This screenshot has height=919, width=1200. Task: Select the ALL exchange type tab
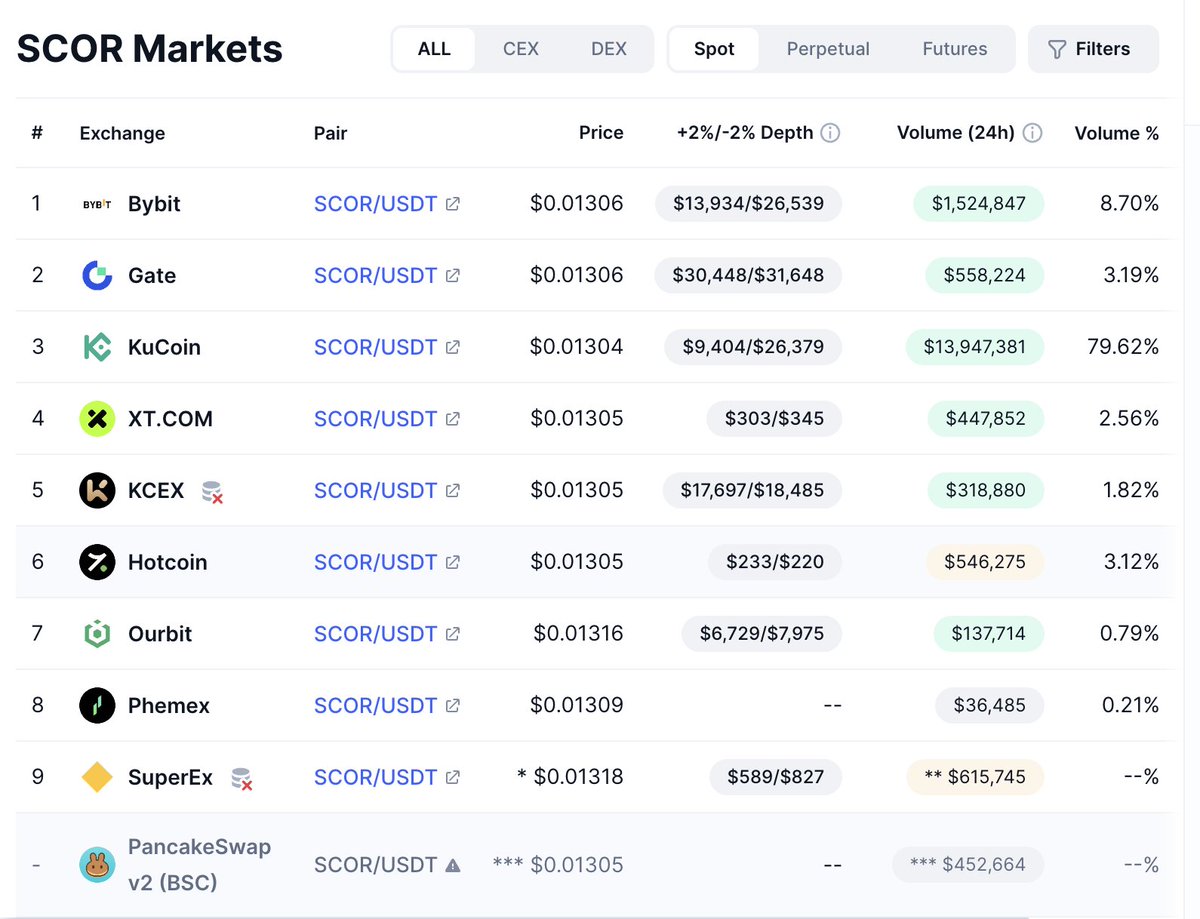point(434,49)
